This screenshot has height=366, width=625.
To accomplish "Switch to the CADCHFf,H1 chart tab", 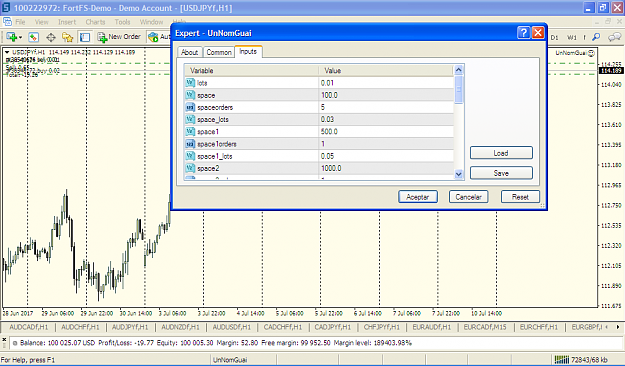I will (283, 327).
